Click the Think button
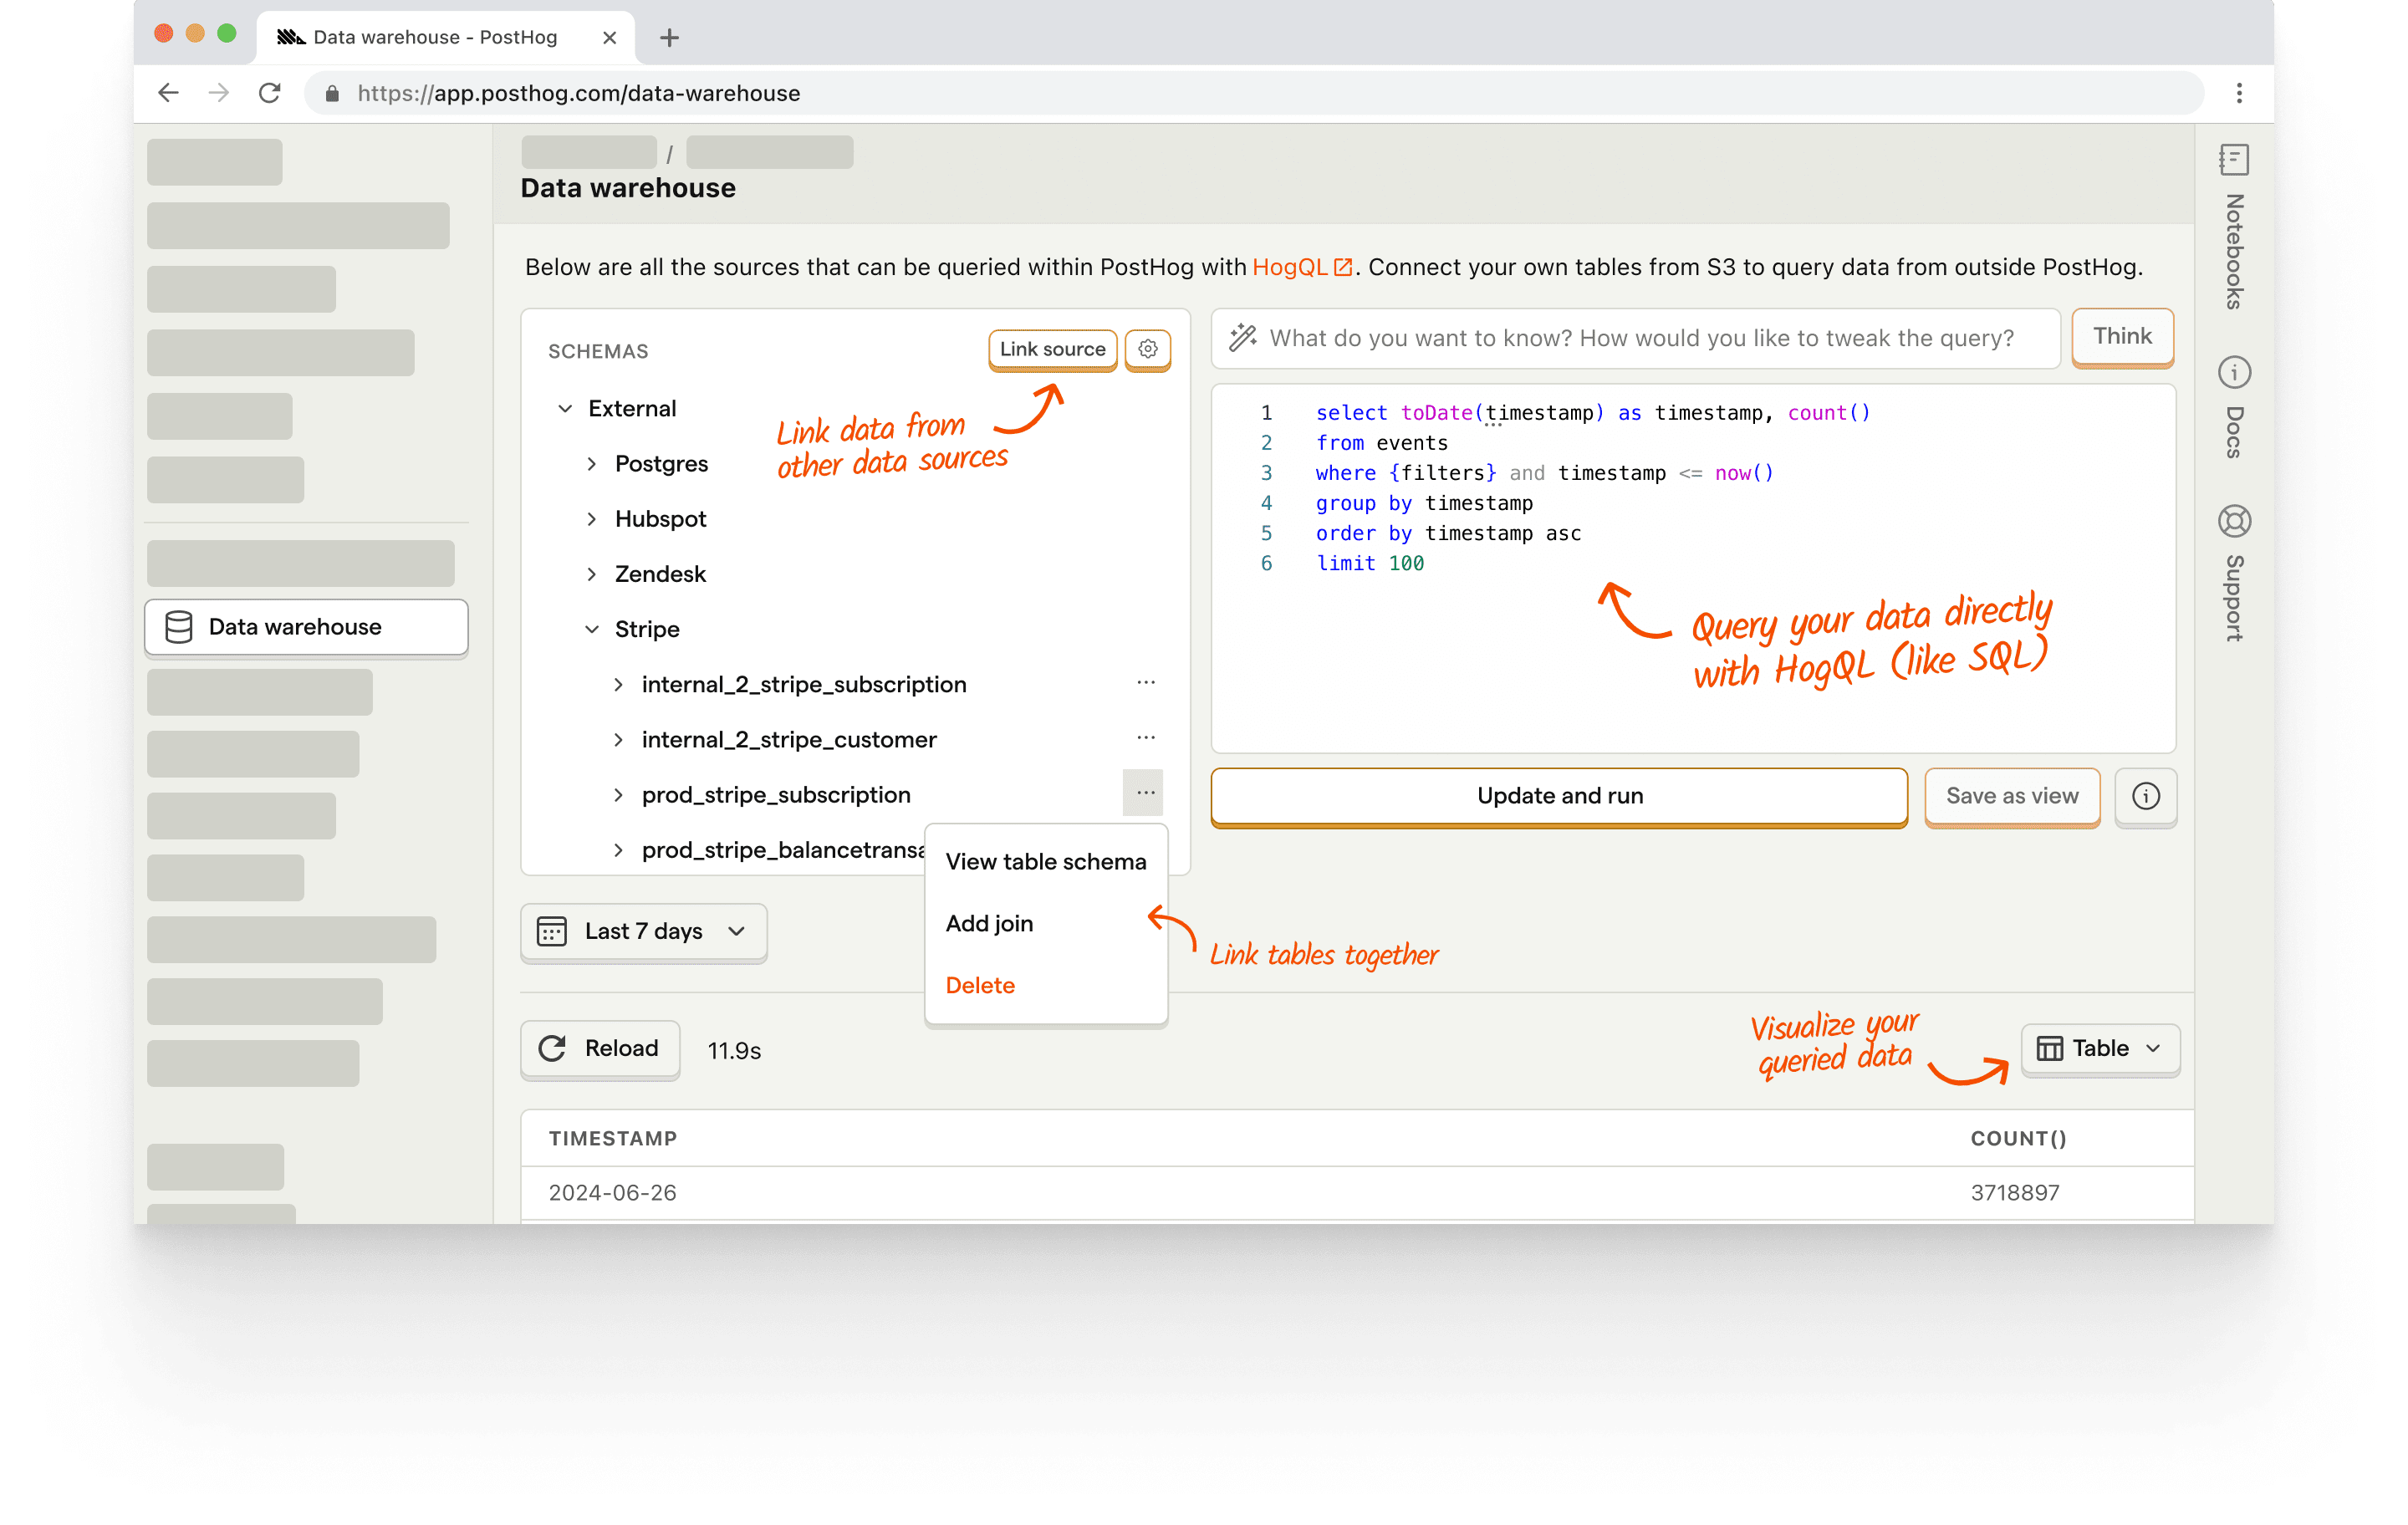Image resolution: width=2408 pixels, height=1525 pixels. coord(2122,337)
